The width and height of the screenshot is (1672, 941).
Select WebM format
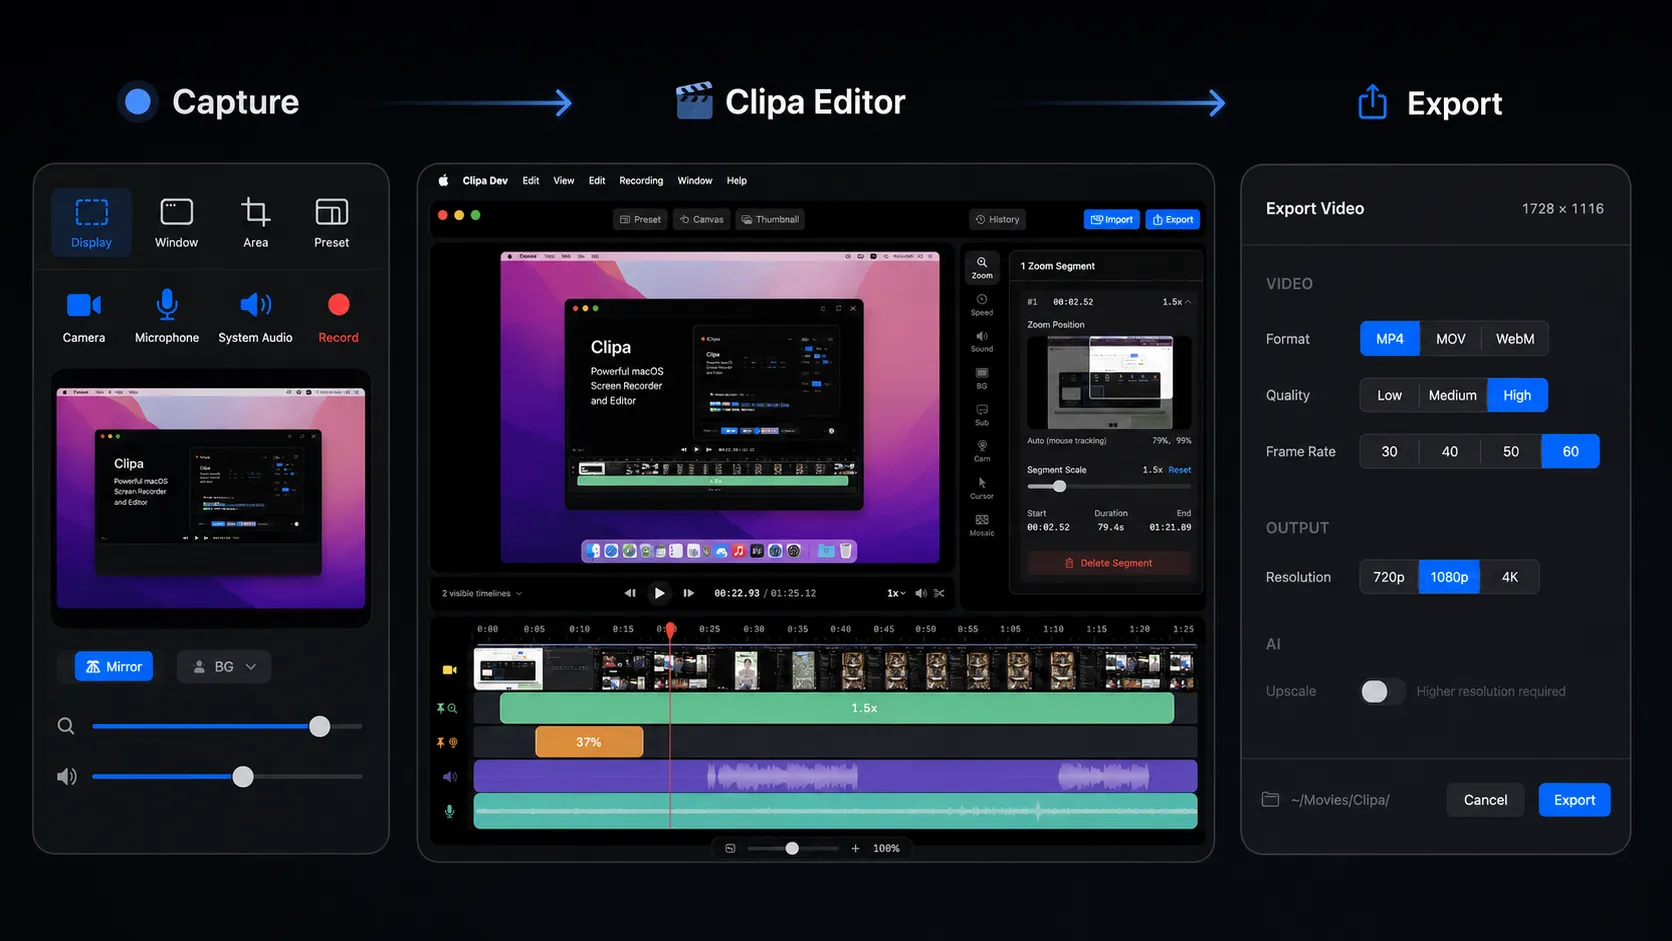tap(1515, 339)
